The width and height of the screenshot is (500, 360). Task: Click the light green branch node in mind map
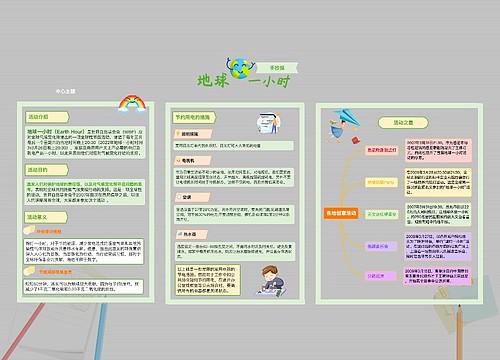point(381,214)
